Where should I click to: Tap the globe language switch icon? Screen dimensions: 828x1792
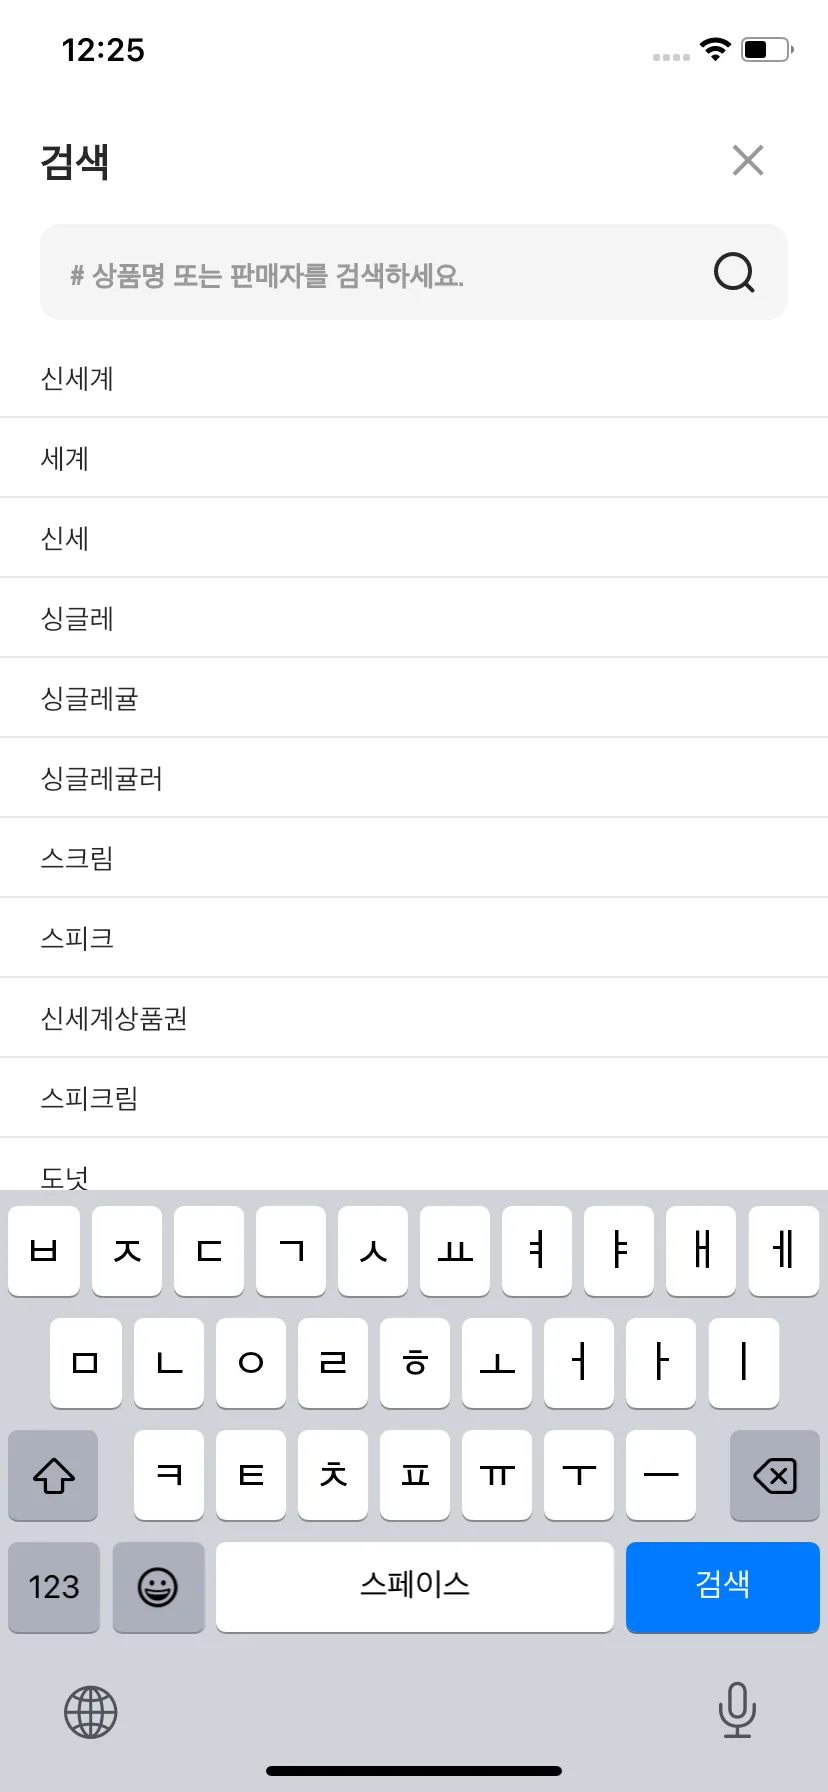click(91, 1712)
